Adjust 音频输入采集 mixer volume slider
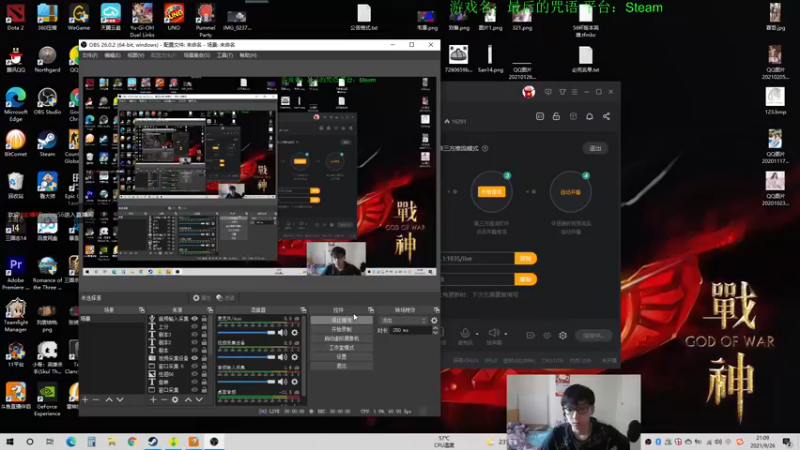 247,382
